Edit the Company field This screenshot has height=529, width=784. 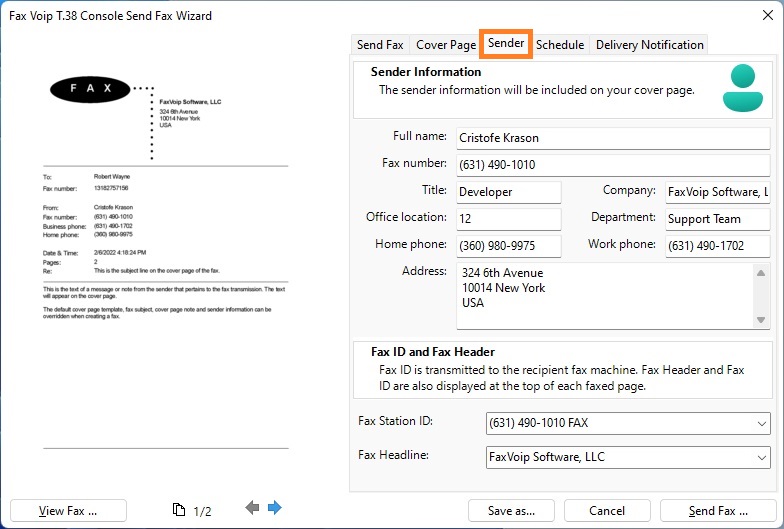pos(718,192)
